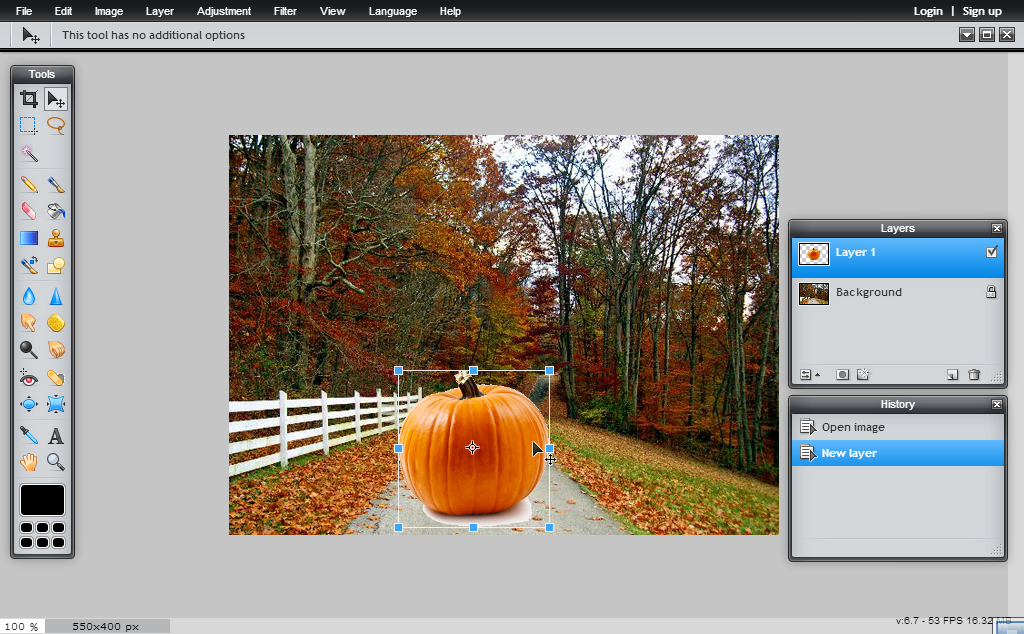Activate the Clone Stamp tool
Viewport: 1024px width, 634px height.
click(x=56, y=238)
